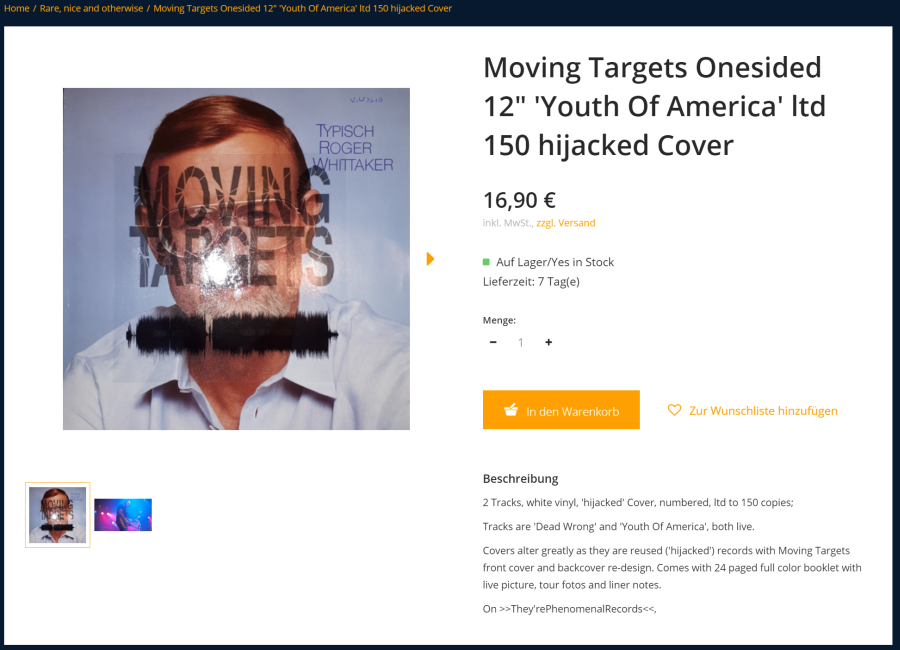900x650 pixels.
Task: Click the orange next-image arrow
Action: click(x=430, y=259)
